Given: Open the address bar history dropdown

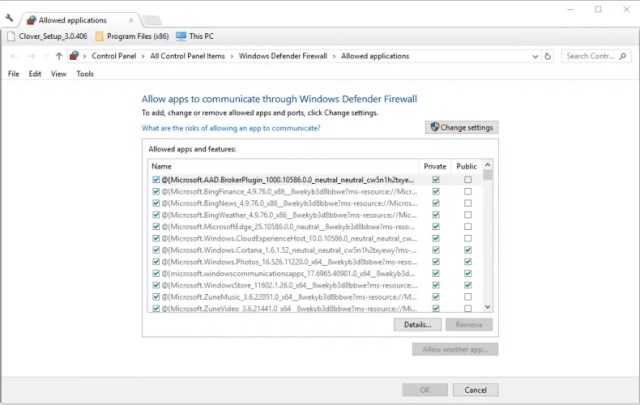Looking at the screenshot, I should click(535, 57).
